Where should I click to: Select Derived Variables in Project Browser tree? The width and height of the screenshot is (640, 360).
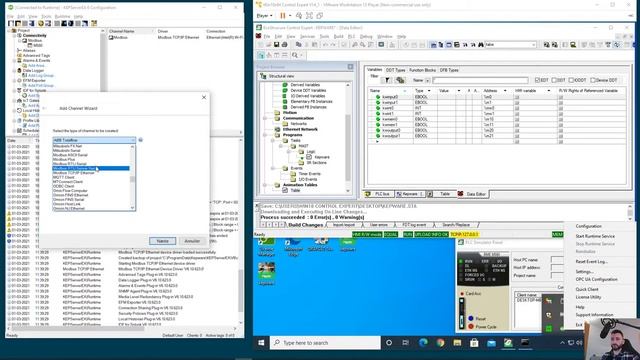305,85
